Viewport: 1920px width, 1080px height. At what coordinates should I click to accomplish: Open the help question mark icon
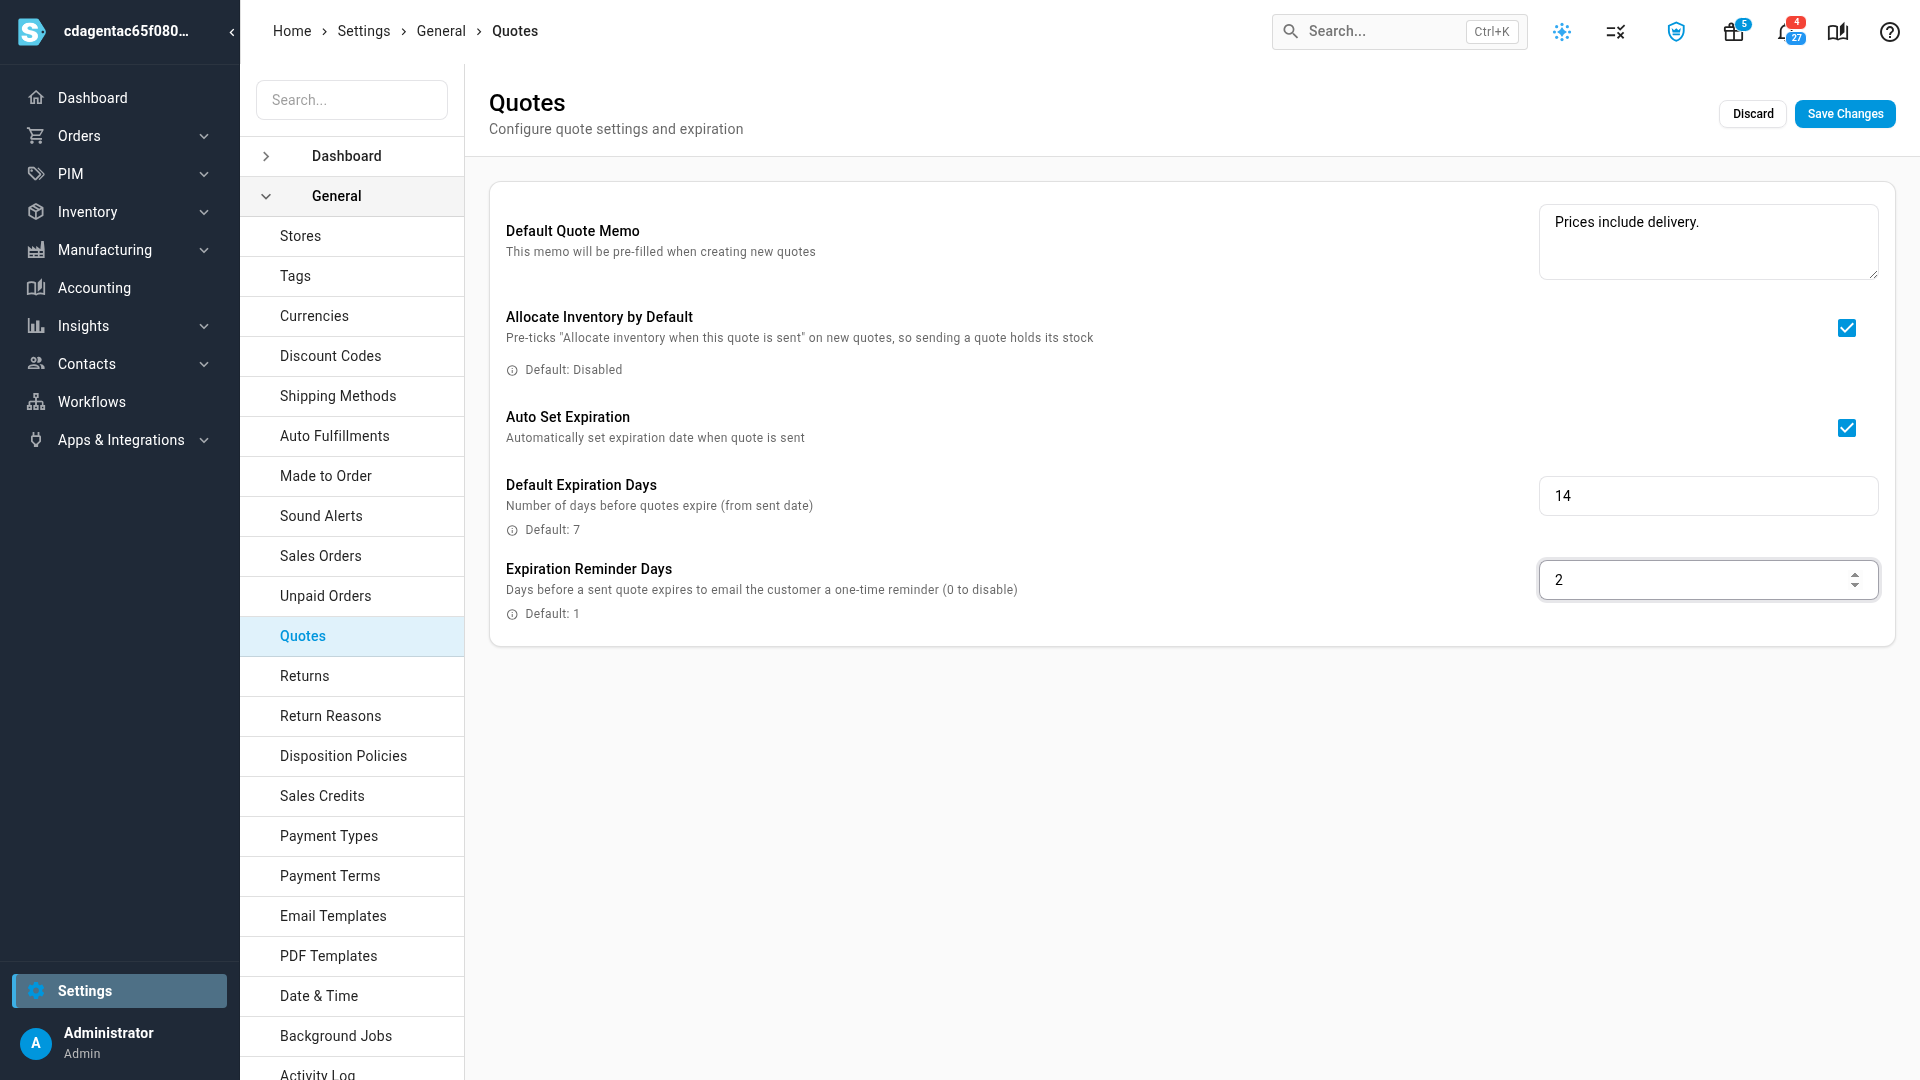[x=1890, y=32]
